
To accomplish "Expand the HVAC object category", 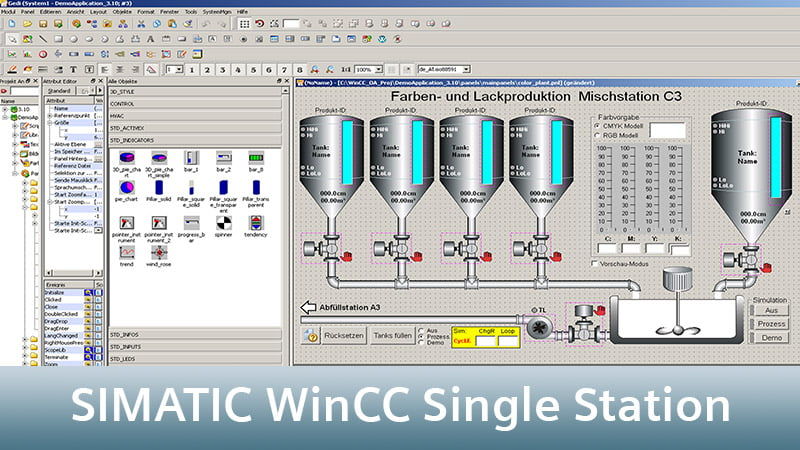I will (x=195, y=116).
